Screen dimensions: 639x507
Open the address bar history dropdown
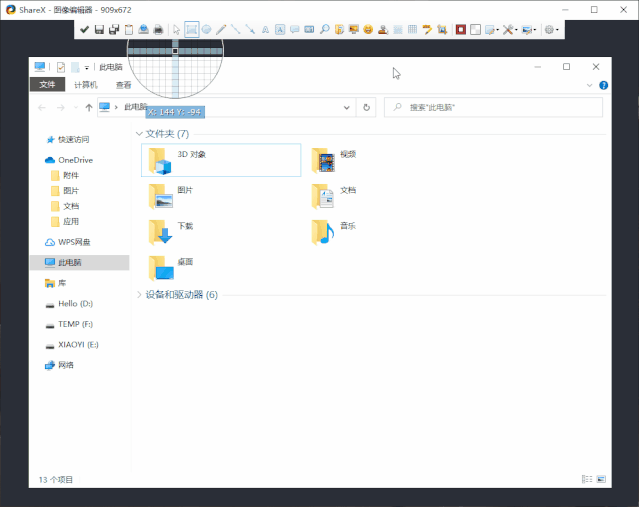346,108
